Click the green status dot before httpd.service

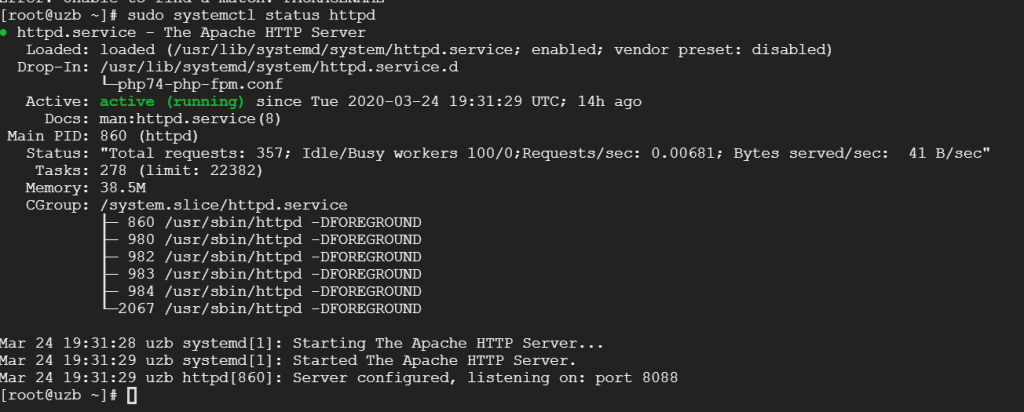click(x=6, y=32)
